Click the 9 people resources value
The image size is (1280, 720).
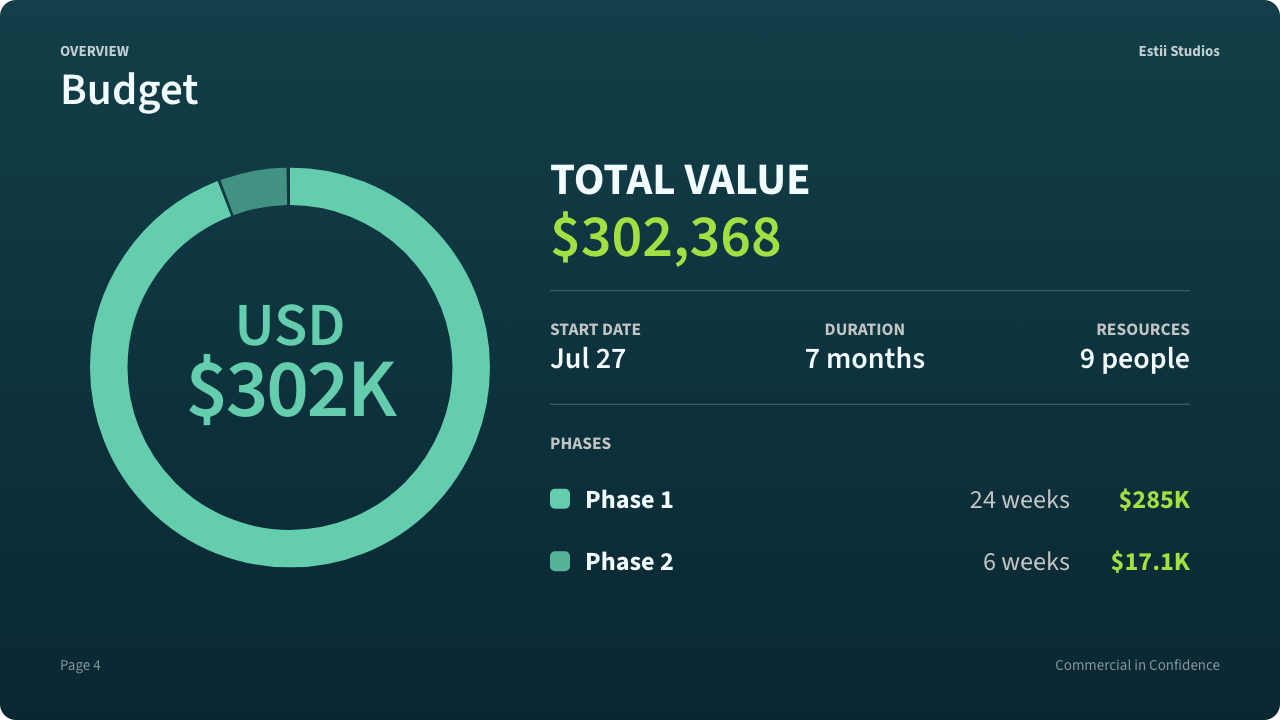tap(1135, 359)
